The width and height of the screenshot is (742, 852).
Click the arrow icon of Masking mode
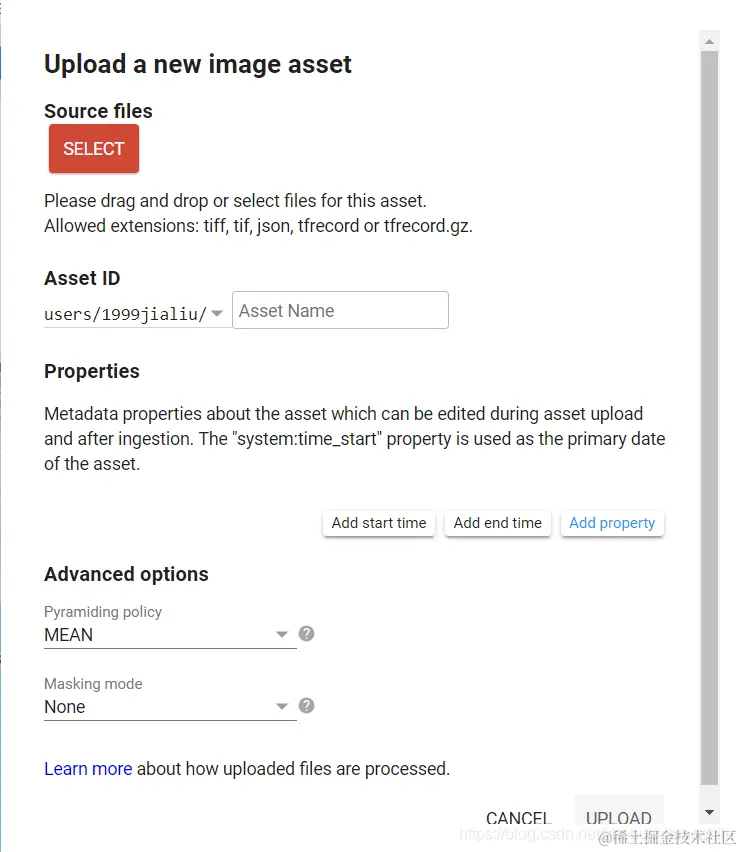tap(281, 706)
